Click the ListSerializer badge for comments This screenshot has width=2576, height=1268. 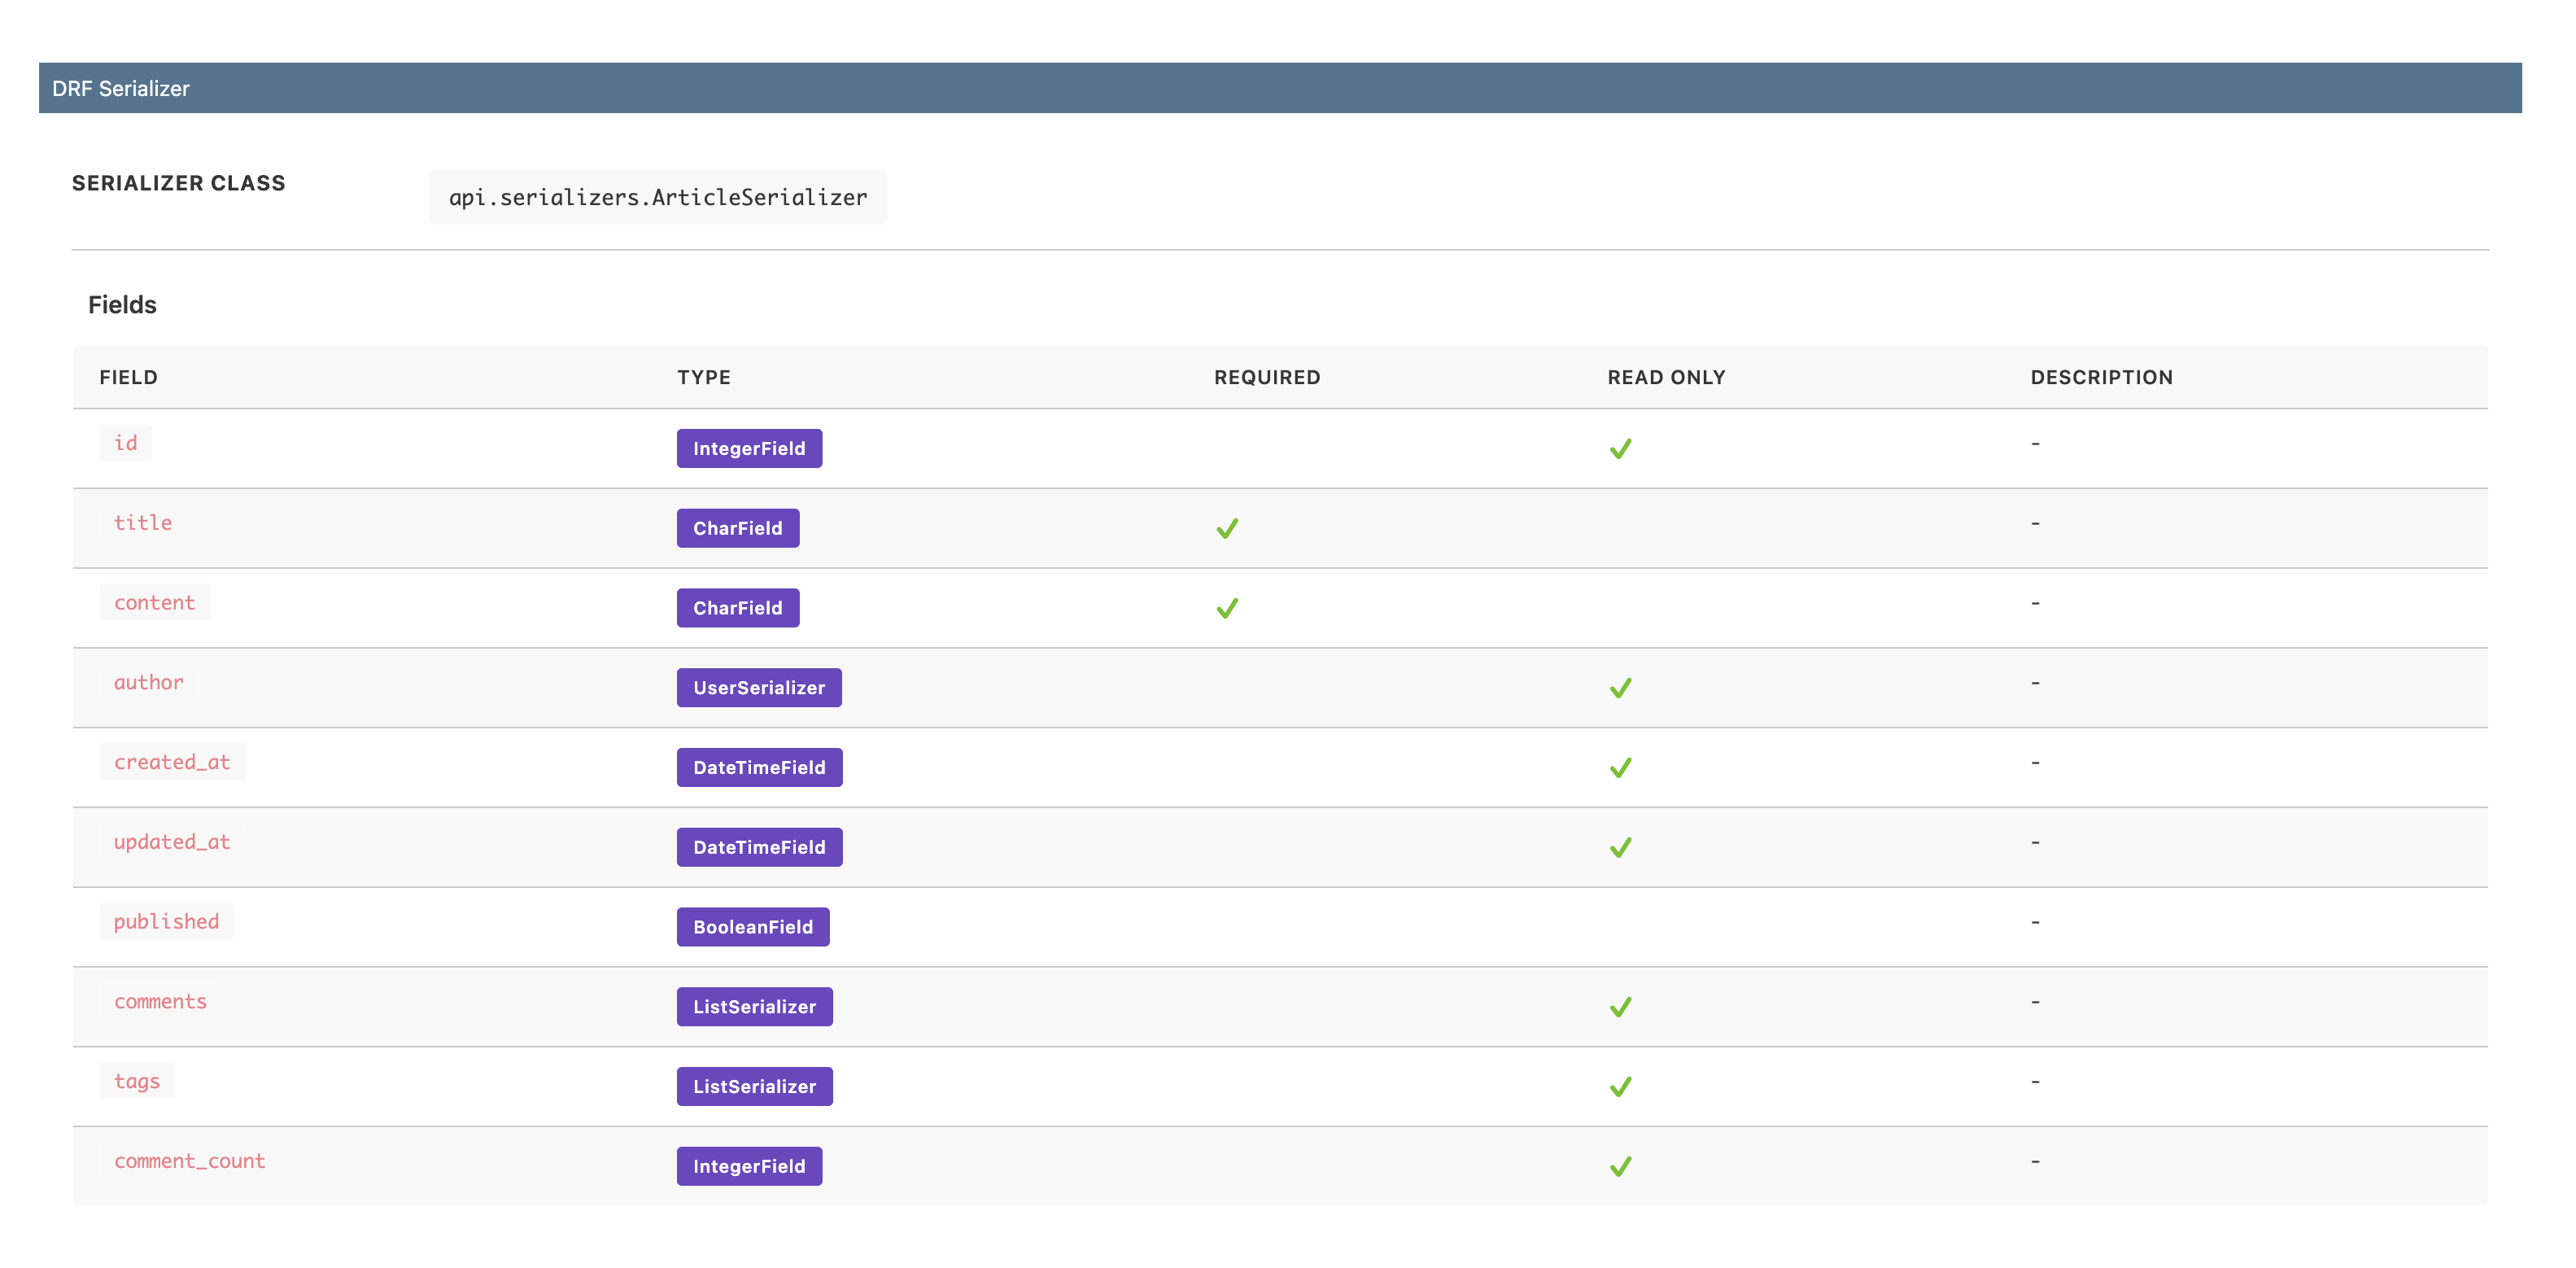tap(754, 1007)
